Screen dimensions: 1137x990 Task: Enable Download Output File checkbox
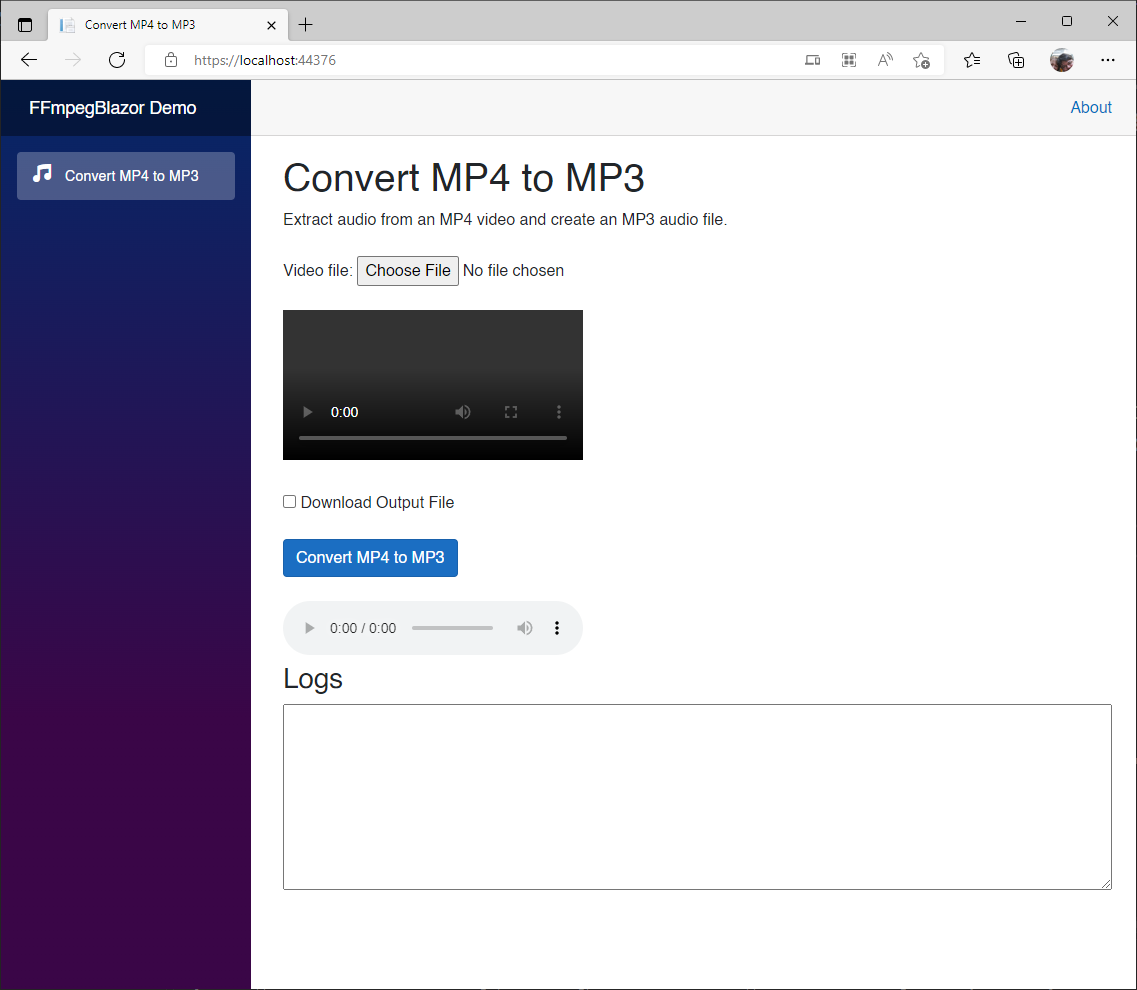(x=289, y=502)
